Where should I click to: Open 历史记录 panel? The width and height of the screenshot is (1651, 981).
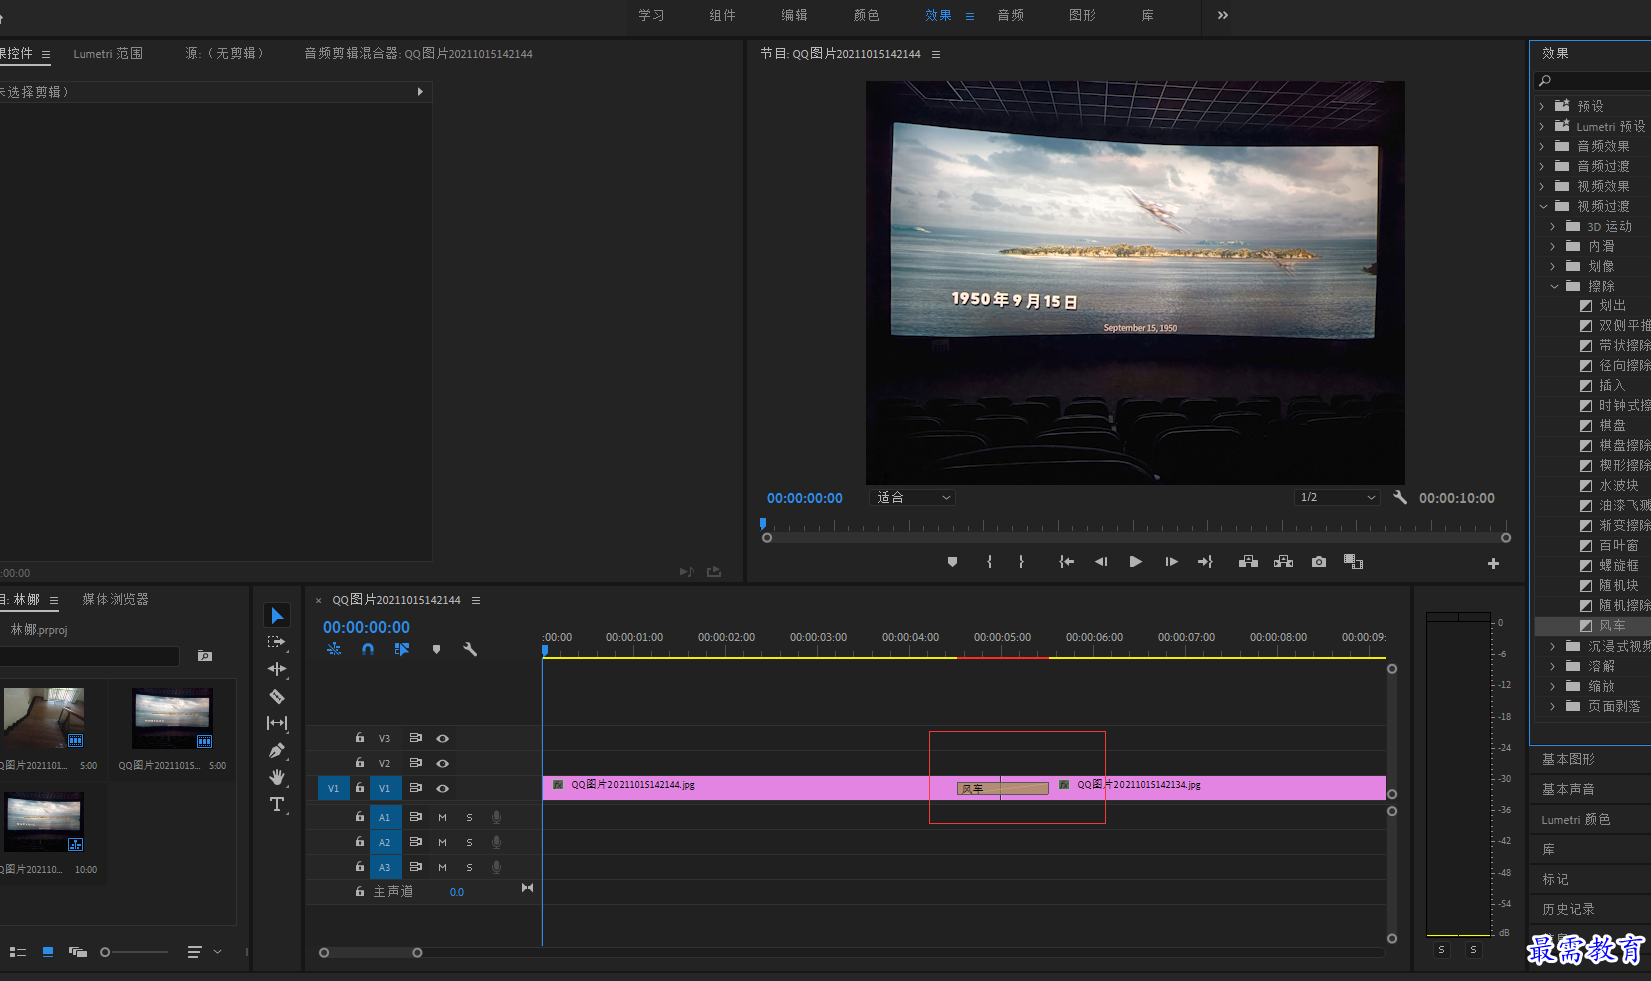tap(1568, 909)
